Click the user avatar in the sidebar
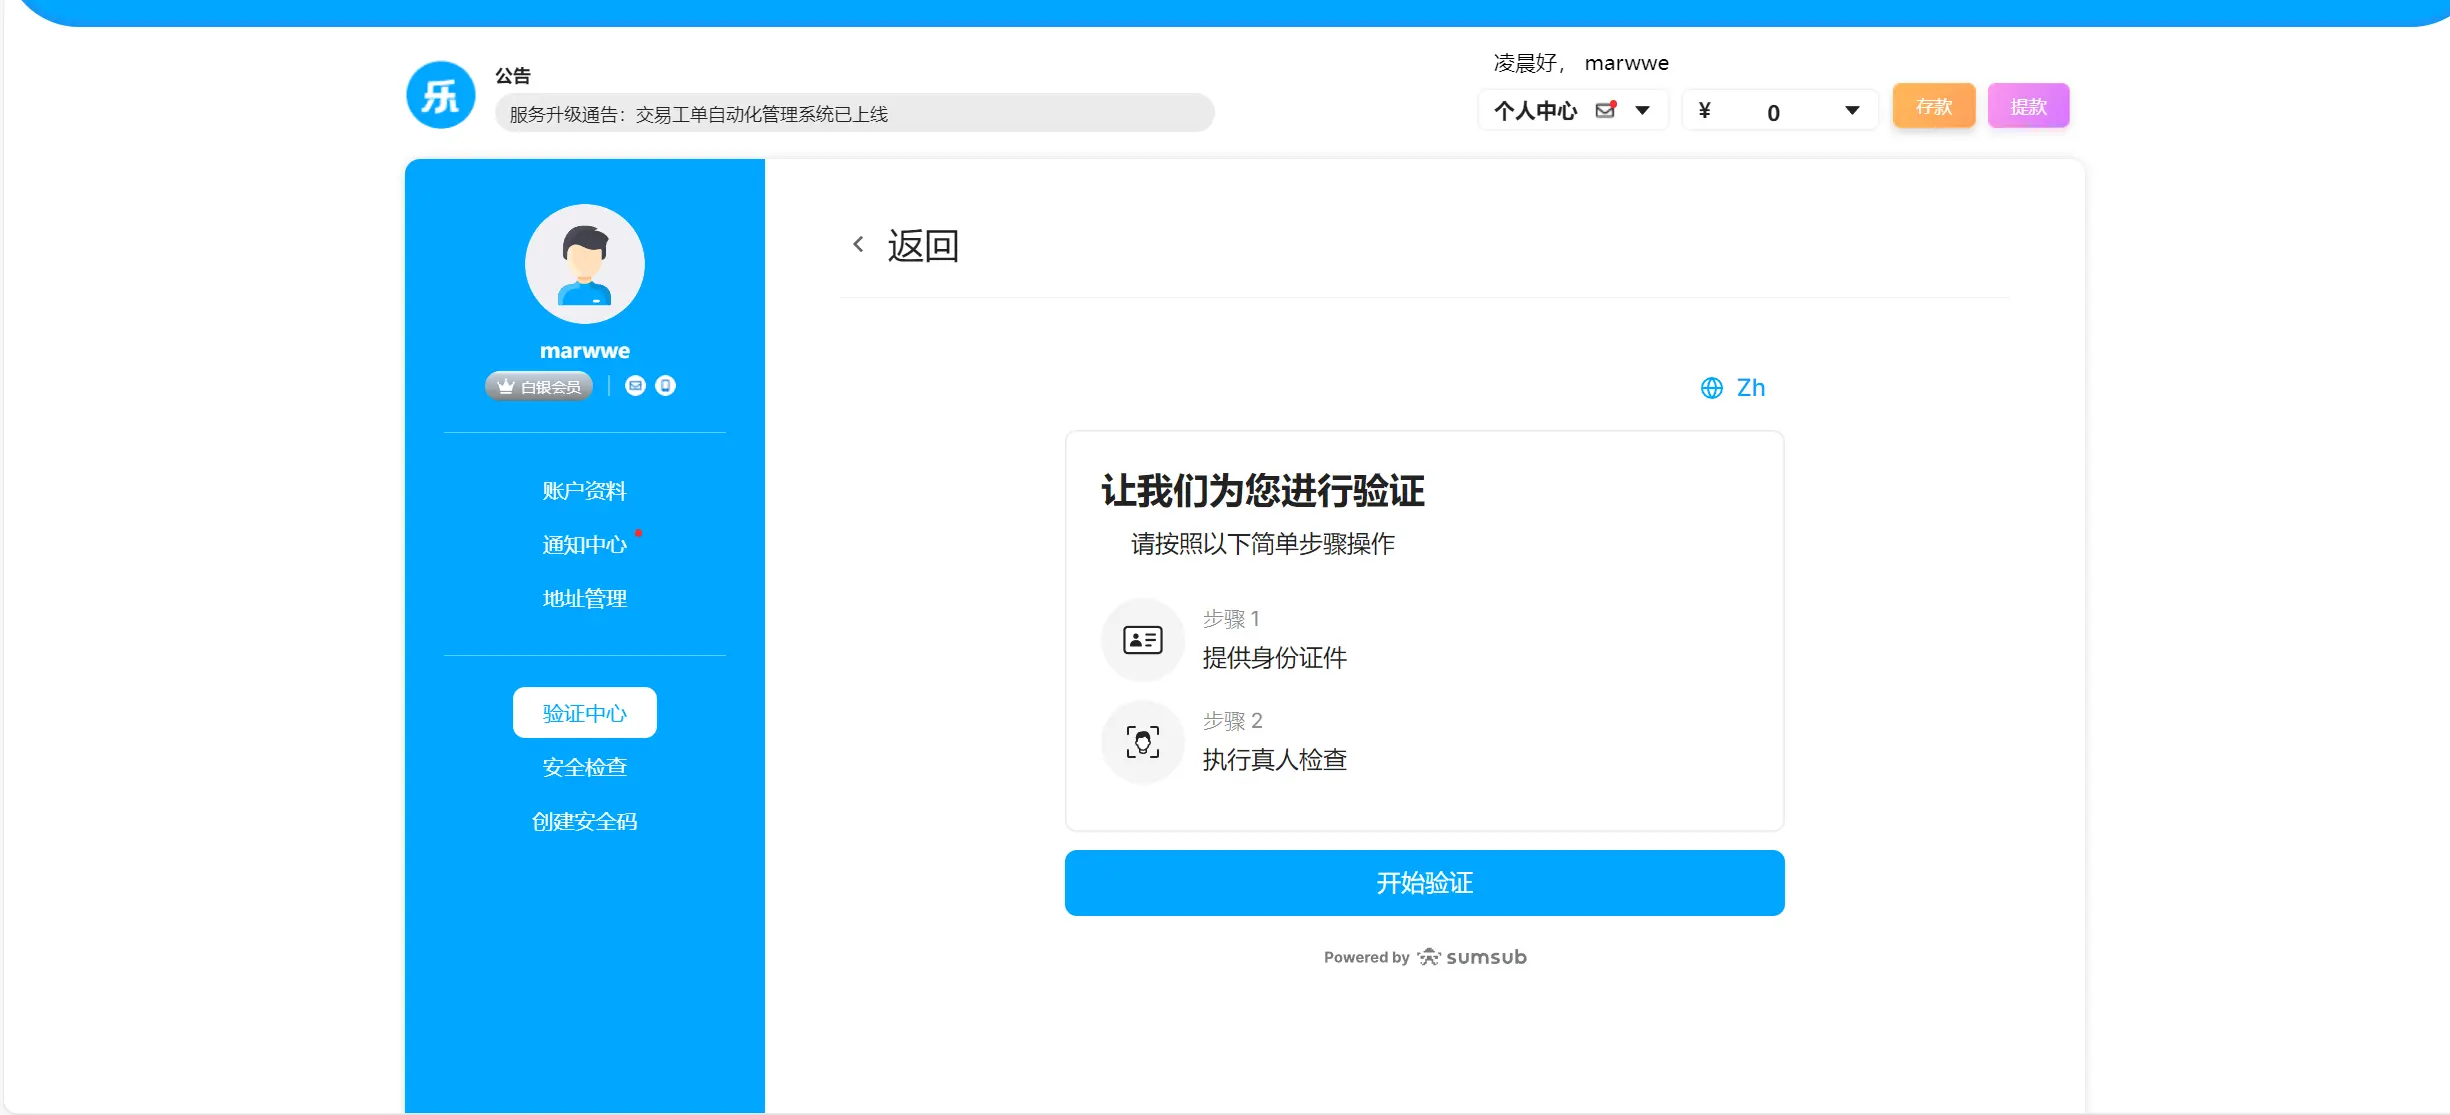This screenshot has height=1115, width=2450. [584, 263]
